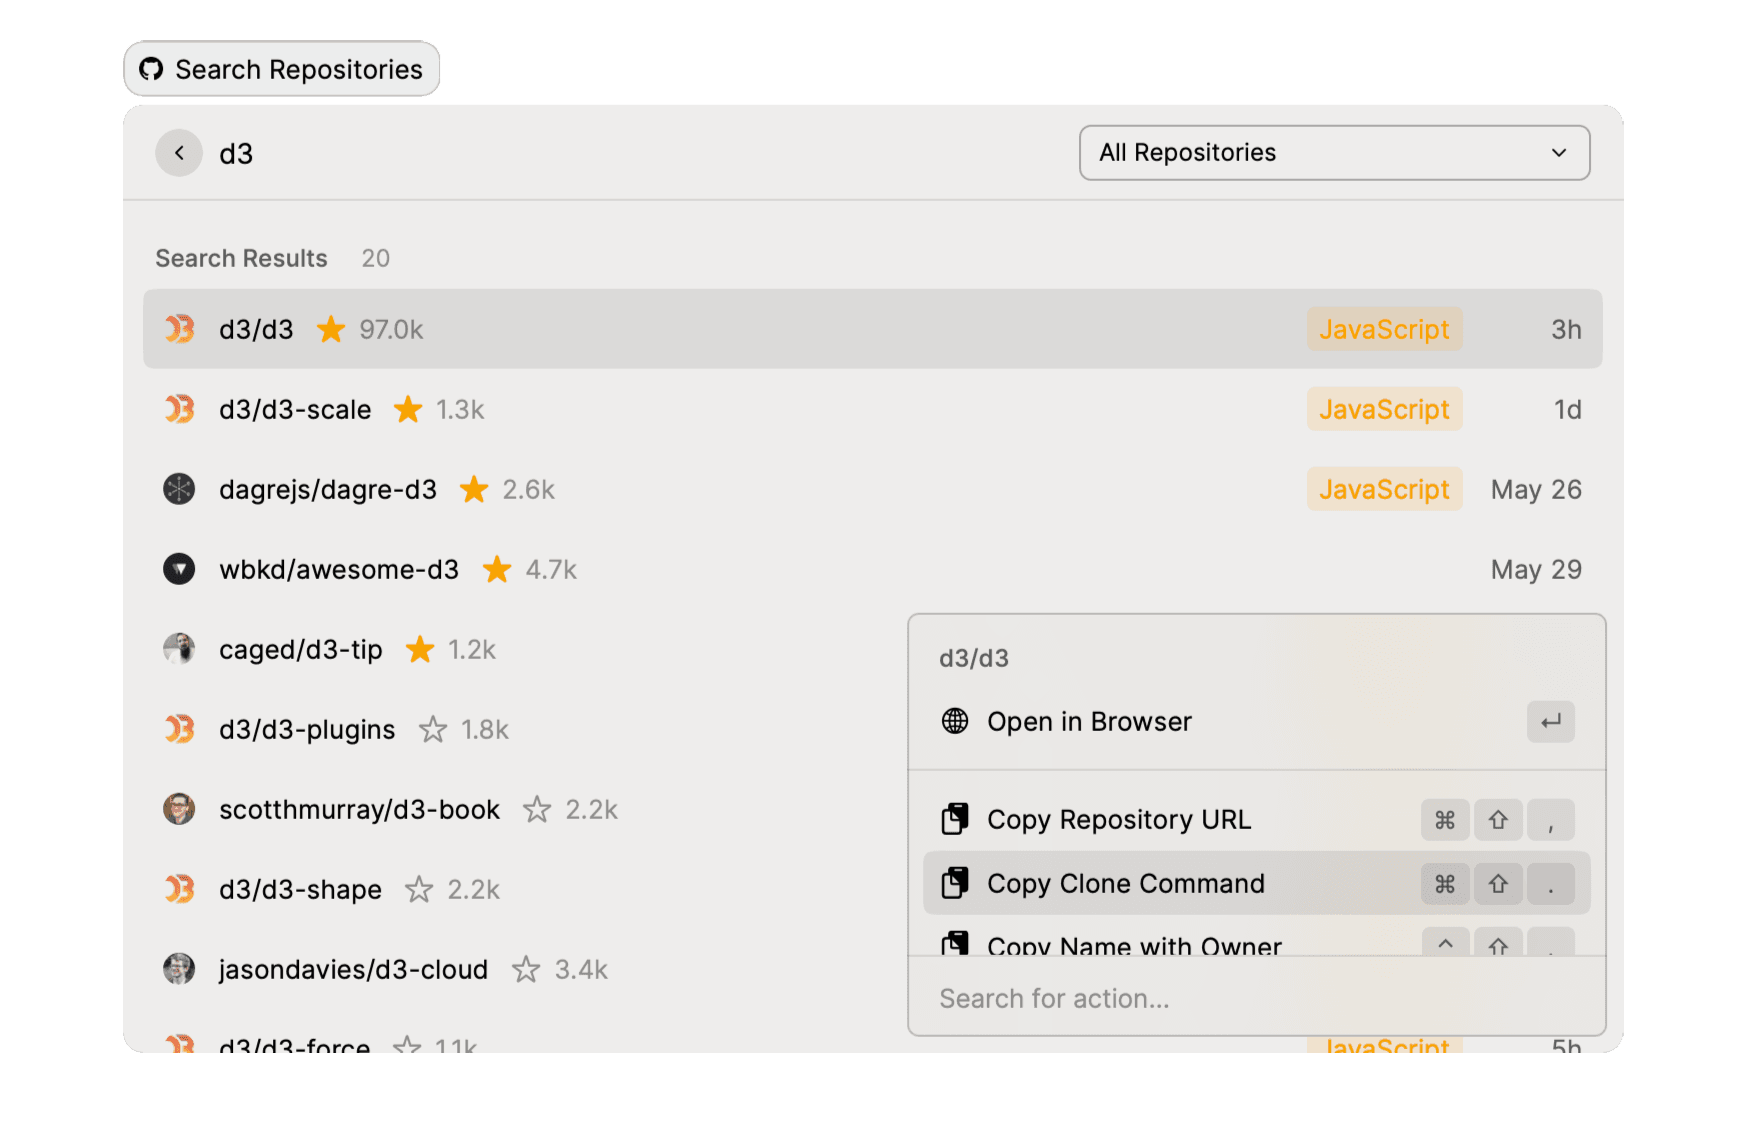Click the Command key hint on Copy Repository URL

(x=1445, y=820)
